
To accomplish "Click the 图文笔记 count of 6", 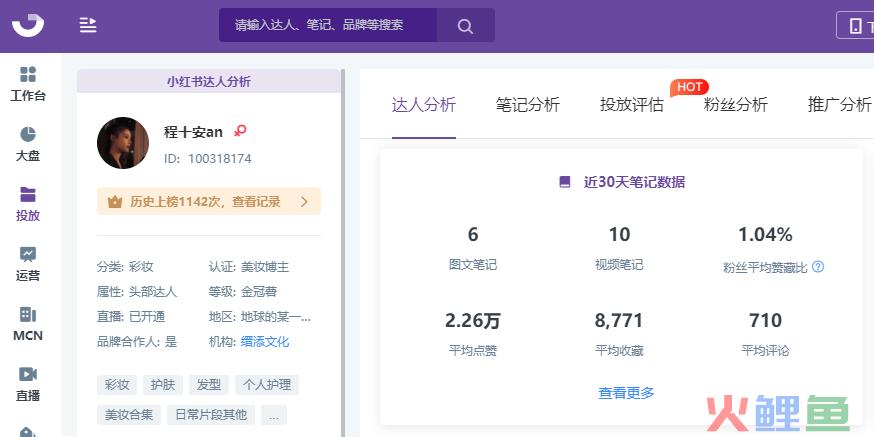I will (473, 235).
